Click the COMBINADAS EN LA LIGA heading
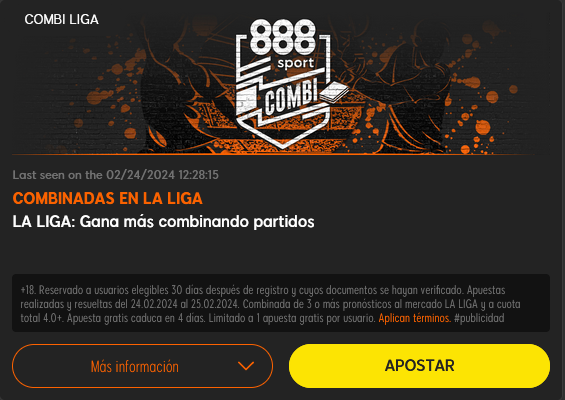The width and height of the screenshot is (565, 400). click(107, 199)
